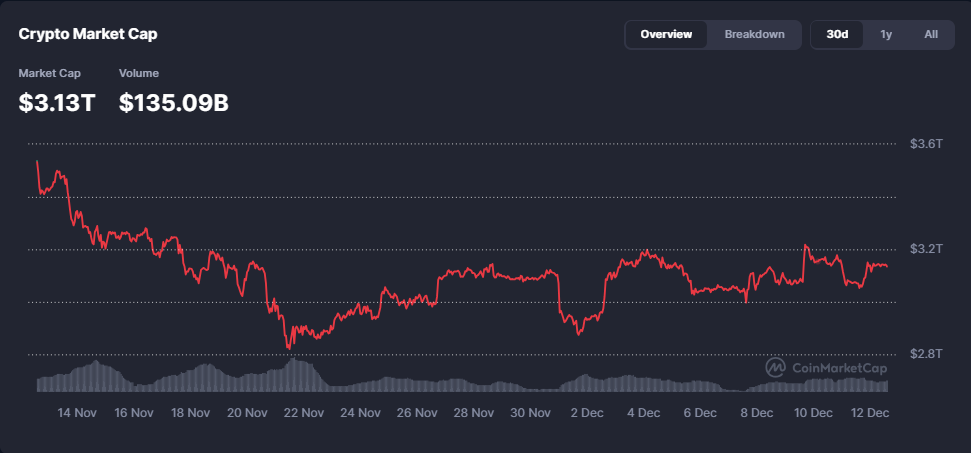Click the $3.6T y-axis label

pyautogui.click(x=926, y=144)
